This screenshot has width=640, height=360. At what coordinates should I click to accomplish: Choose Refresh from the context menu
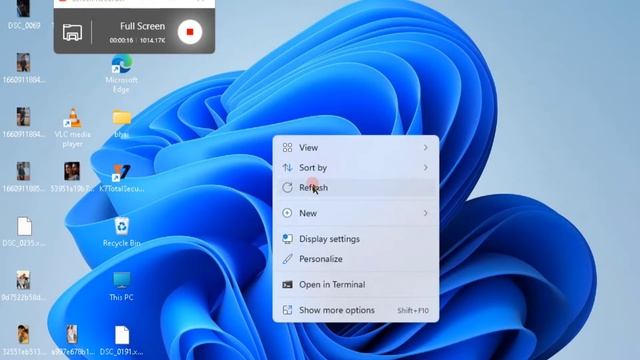point(356,188)
